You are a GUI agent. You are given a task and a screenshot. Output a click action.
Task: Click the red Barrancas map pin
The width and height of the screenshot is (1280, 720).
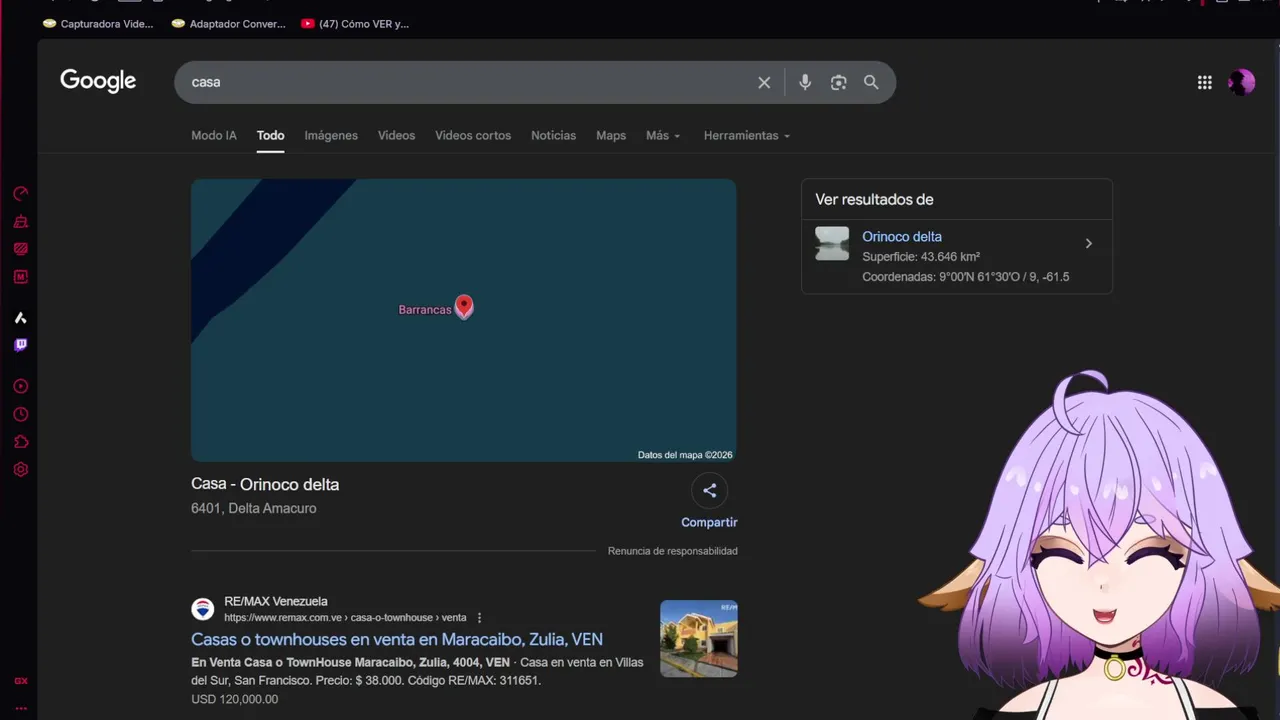[x=464, y=306]
